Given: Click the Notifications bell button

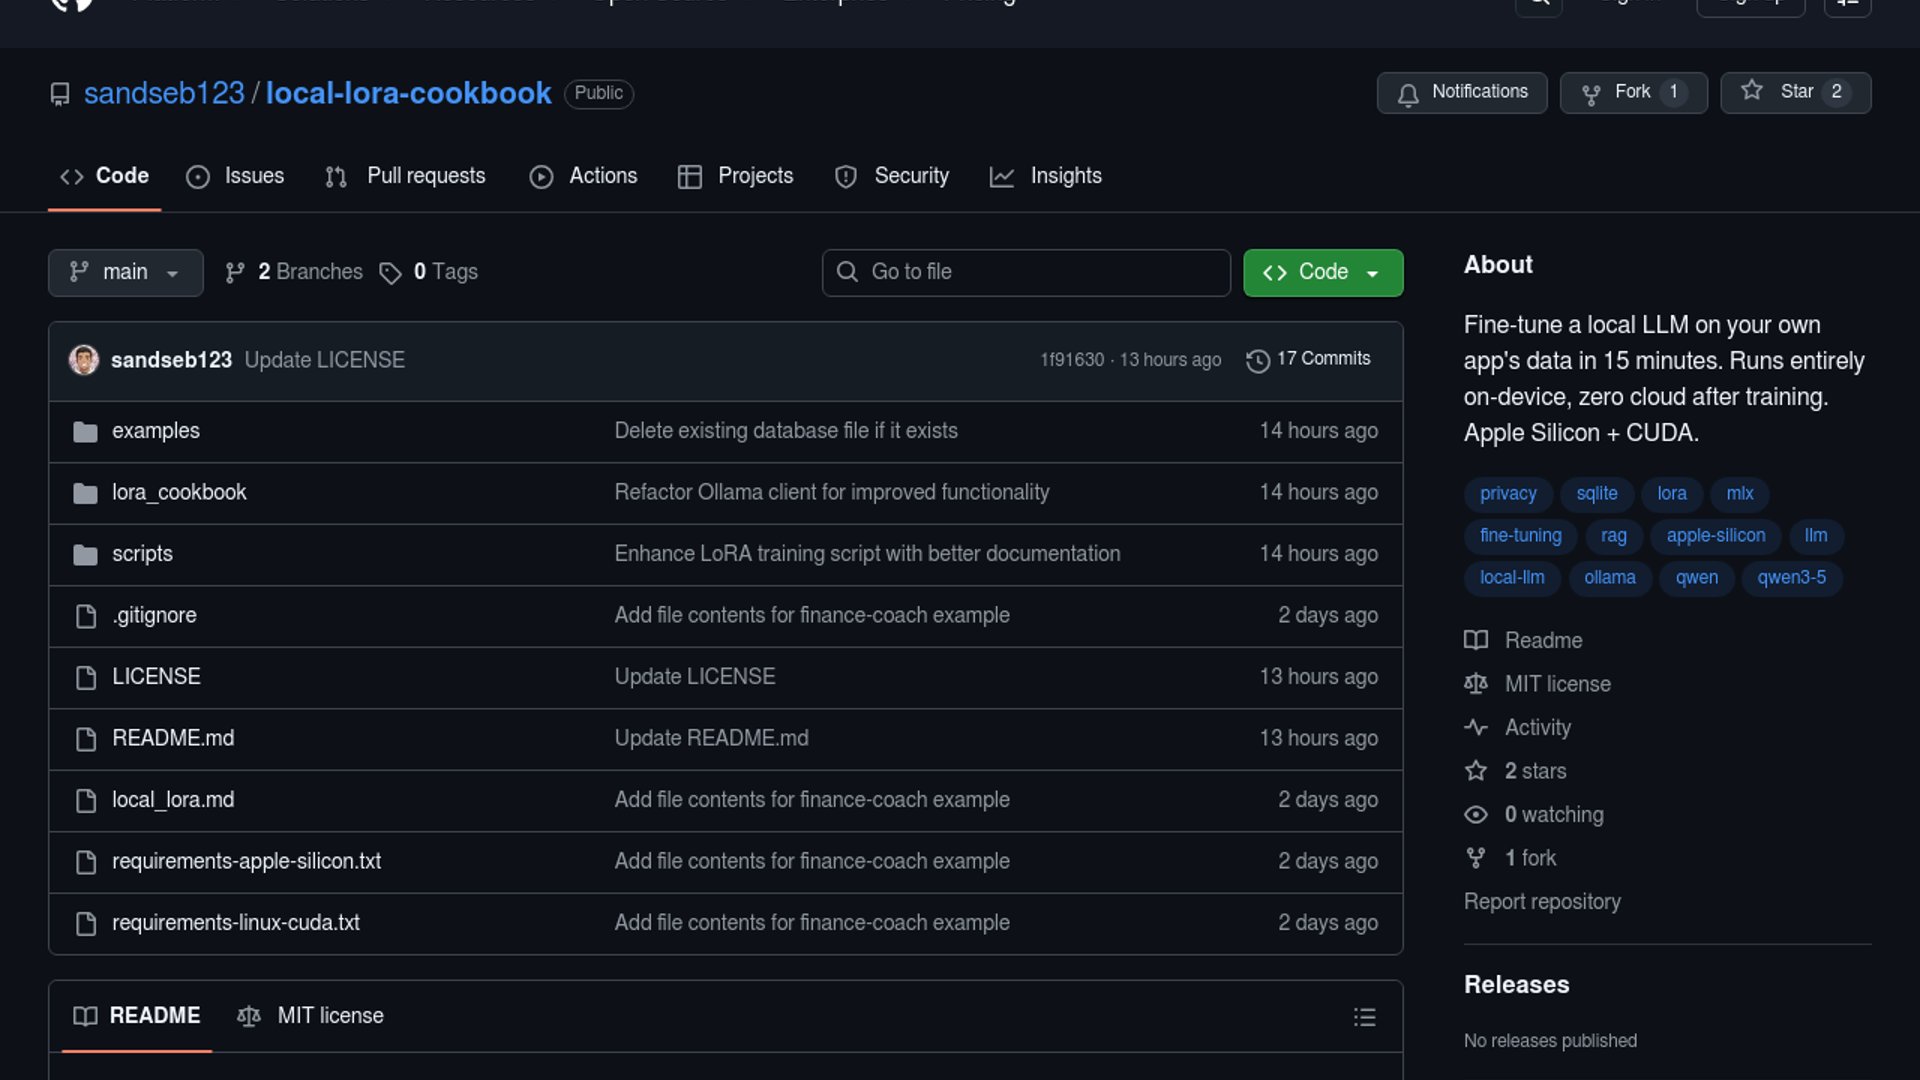Looking at the screenshot, I should coord(1461,92).
